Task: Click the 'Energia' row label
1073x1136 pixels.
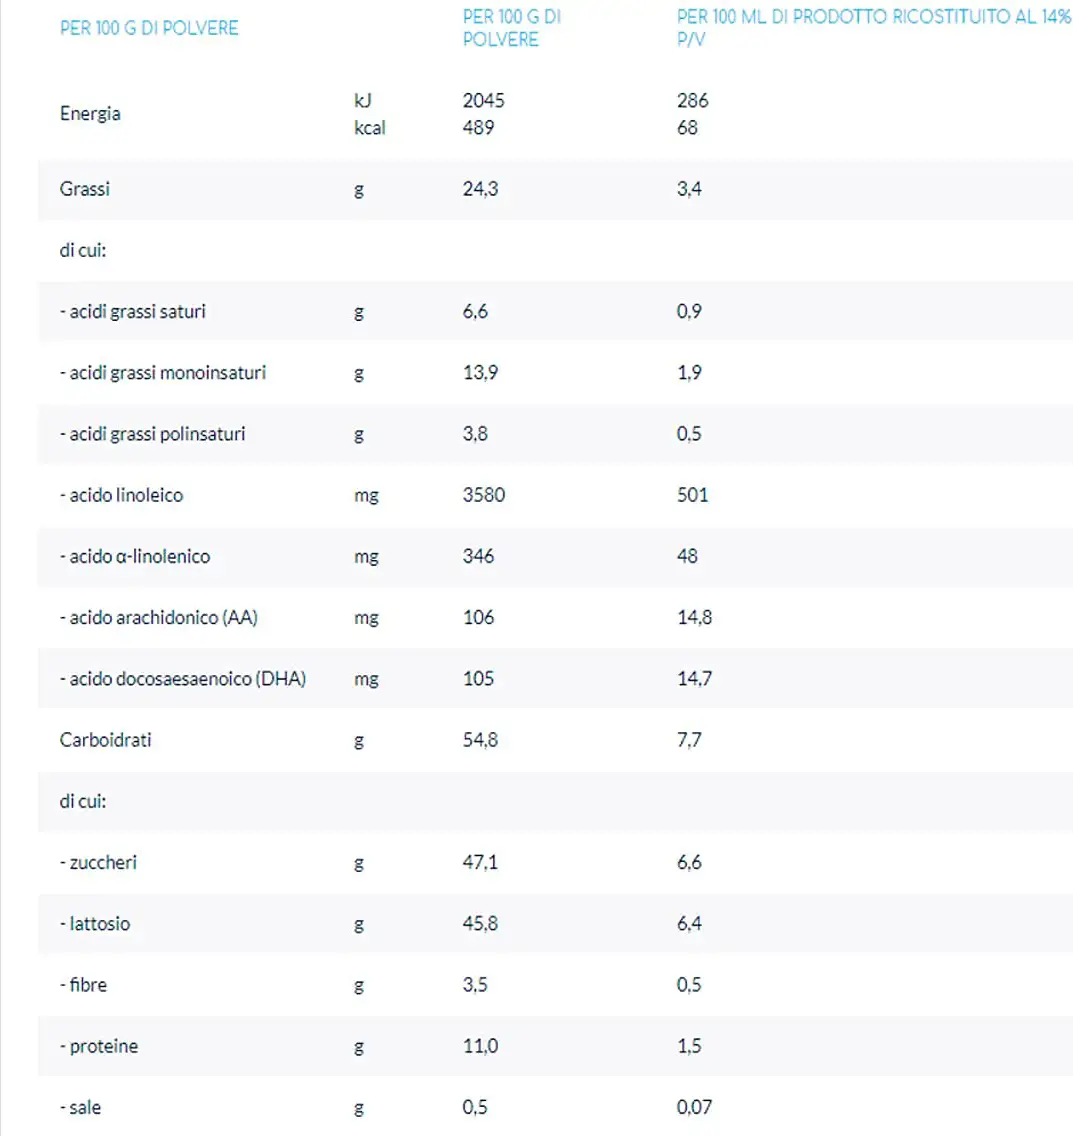Action: 90,114
